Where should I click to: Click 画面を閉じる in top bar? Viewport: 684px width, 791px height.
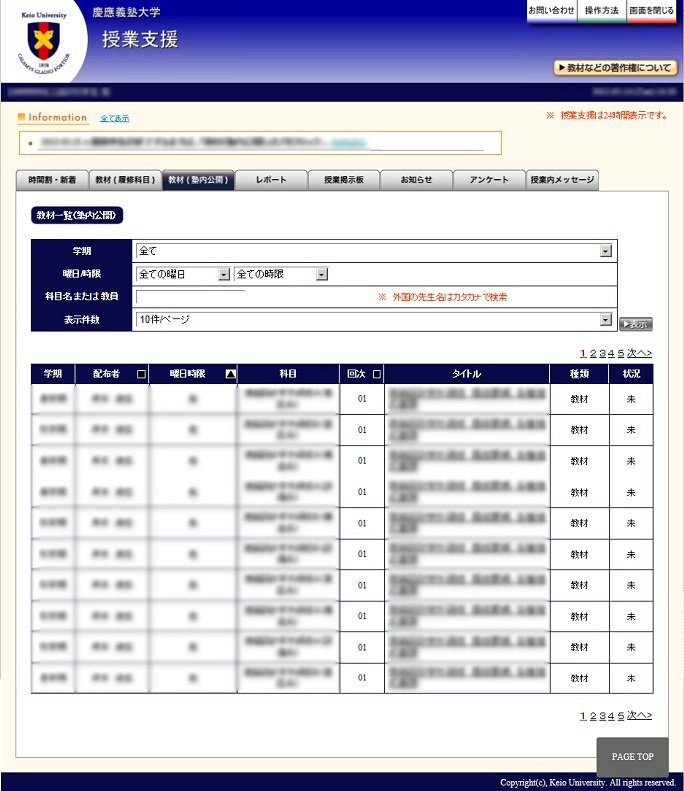(x=652, y=10)
